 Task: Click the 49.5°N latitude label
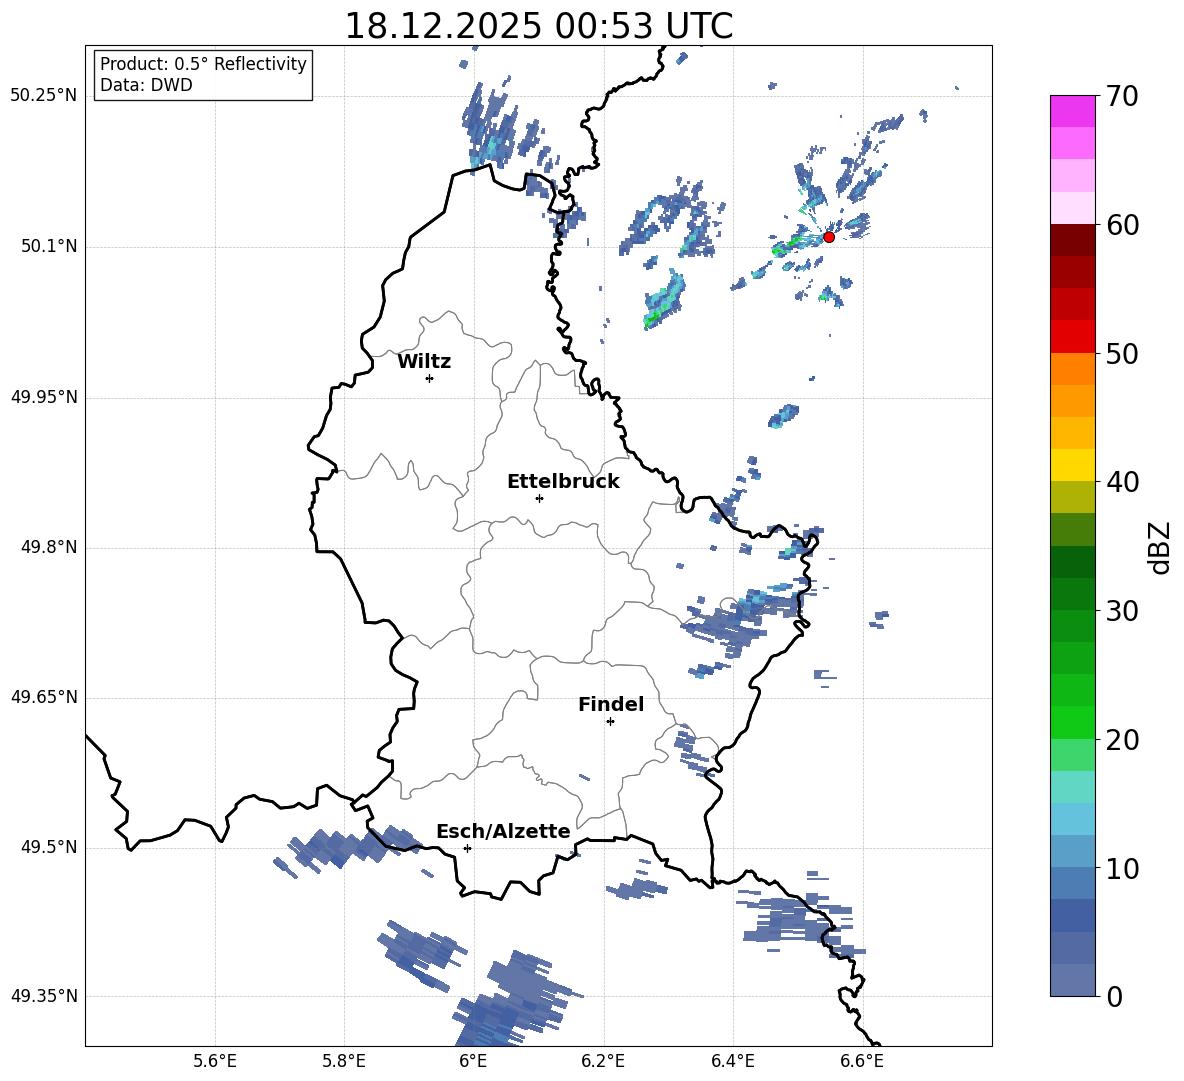coord(48,847)
